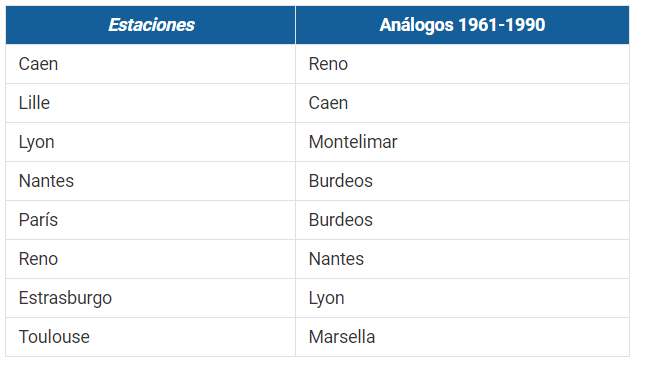The height and width of the screenshot is (372, 648).
Task: Click Lyon analog in Estrasburgo row
Action: [x=462, y=298]
